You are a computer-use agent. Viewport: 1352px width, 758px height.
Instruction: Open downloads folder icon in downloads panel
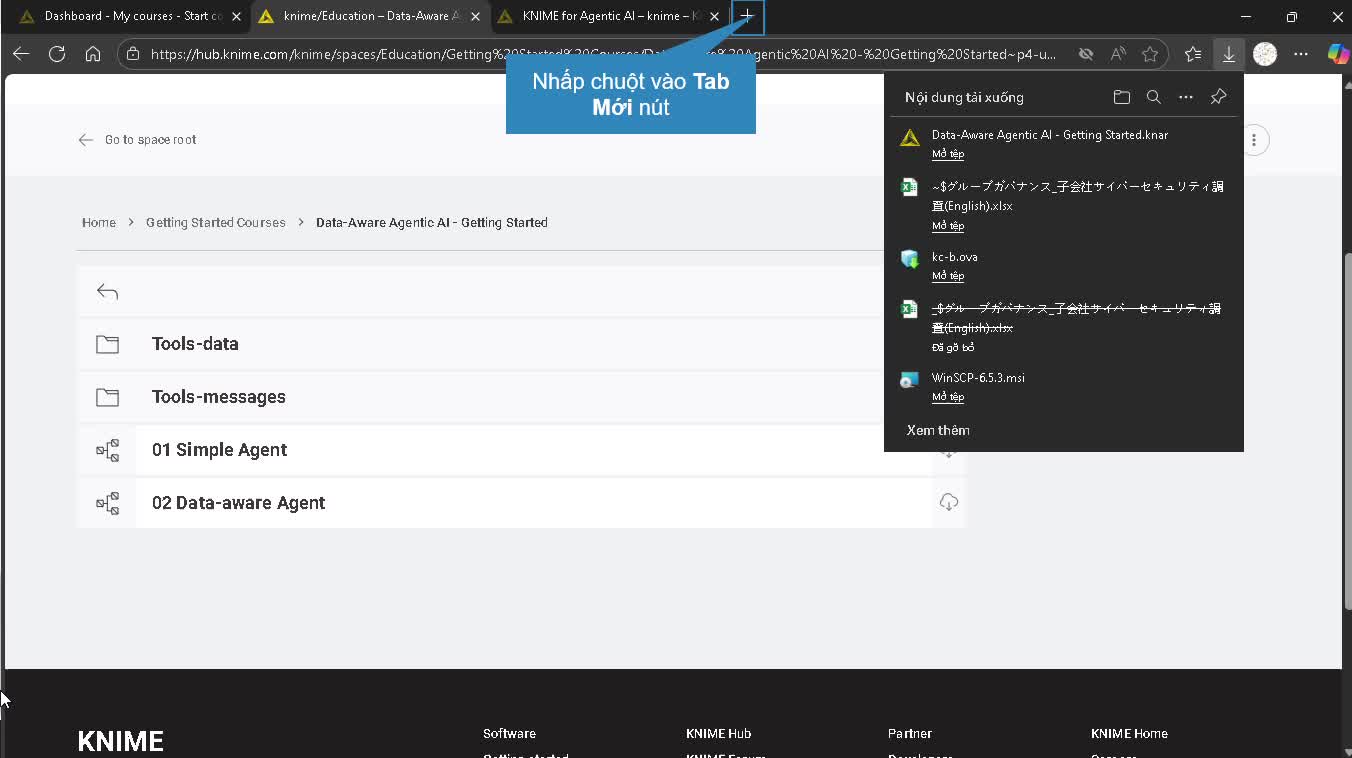pos(1121,97)
